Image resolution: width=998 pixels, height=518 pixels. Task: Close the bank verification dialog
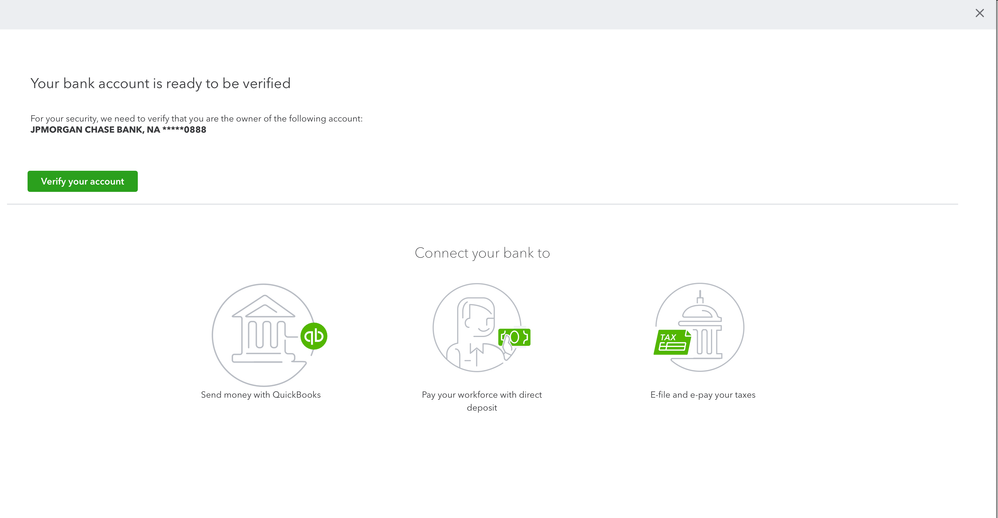(x=980, y=14)
